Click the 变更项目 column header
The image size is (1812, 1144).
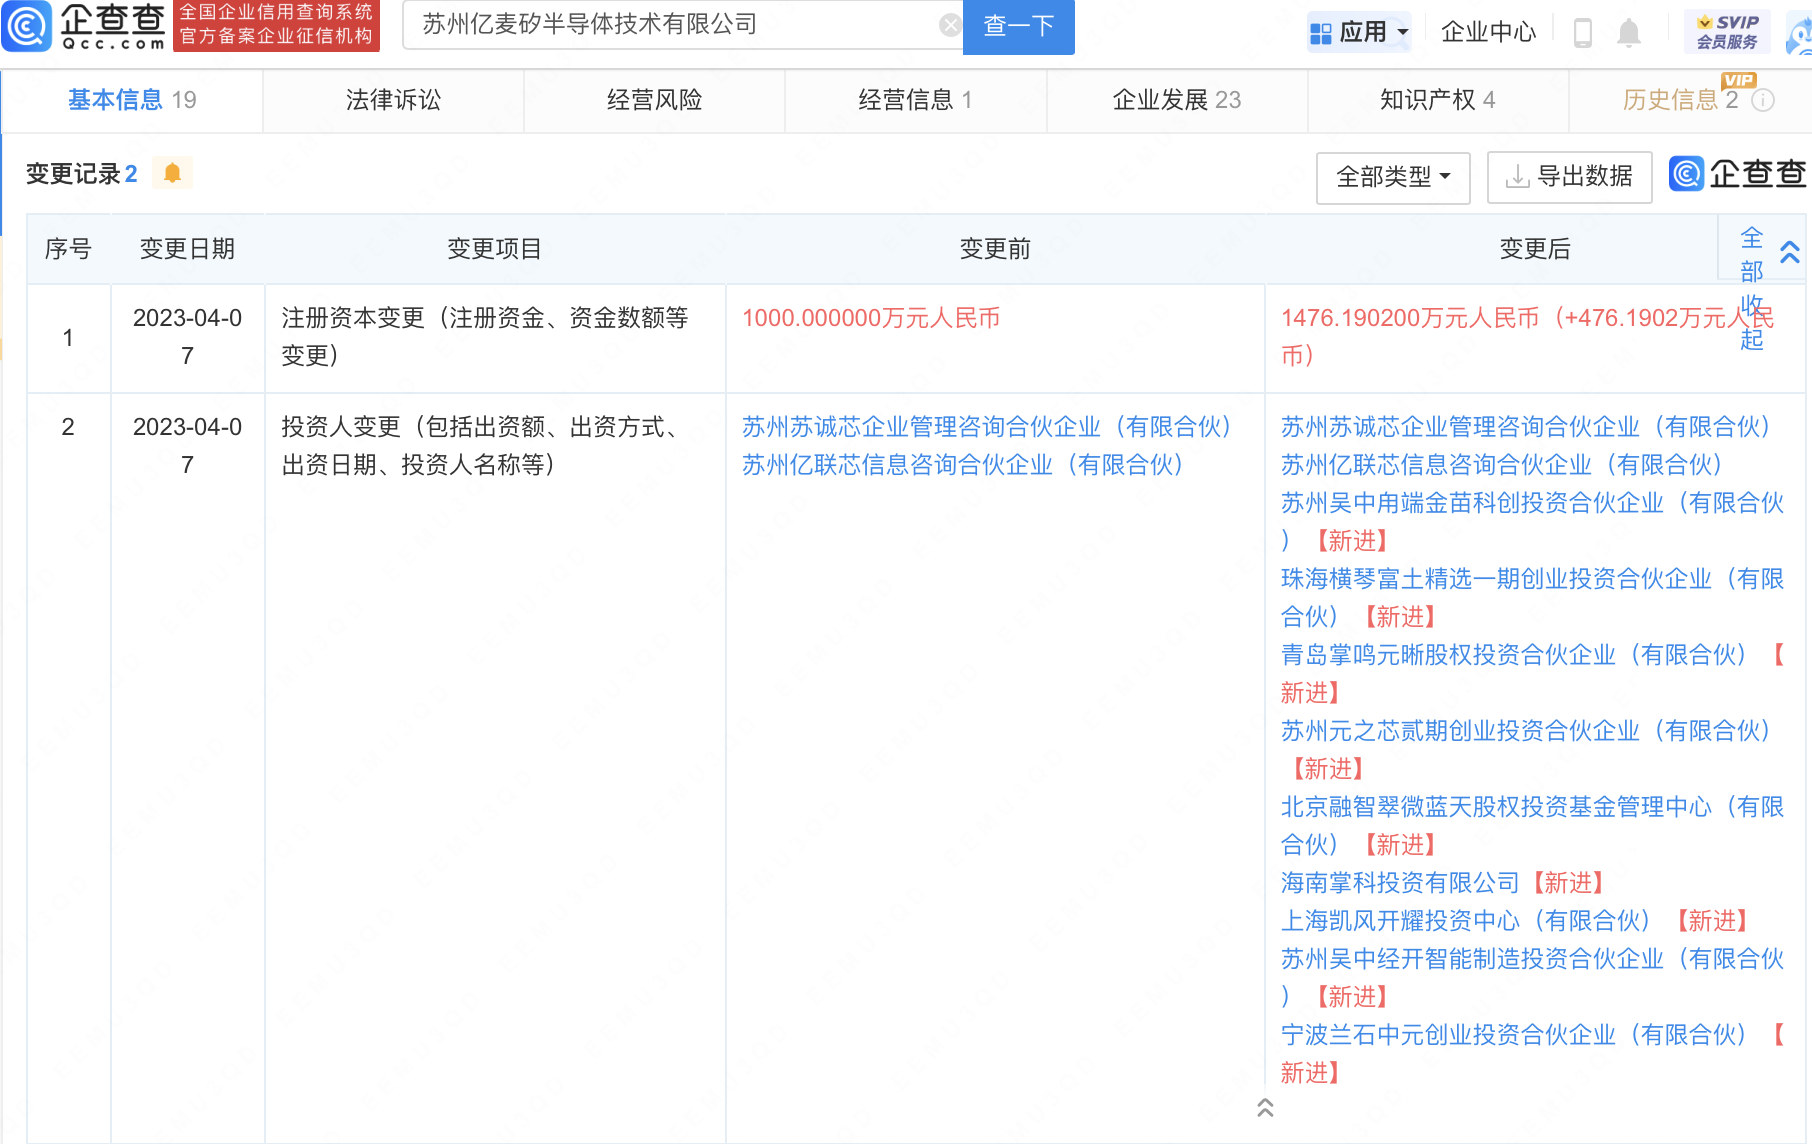[x=494, y=249]
